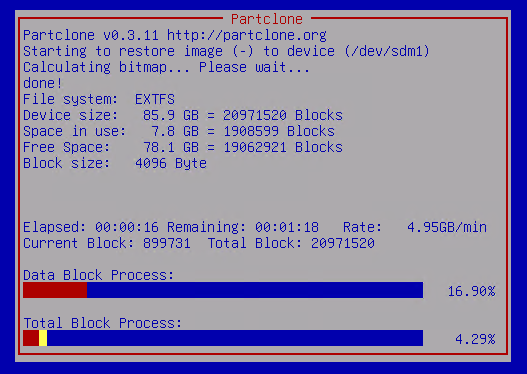The image size is (527, 374).
Task: Click the yellow segment in the Total Block bar
Action: [x=43, y=338]
